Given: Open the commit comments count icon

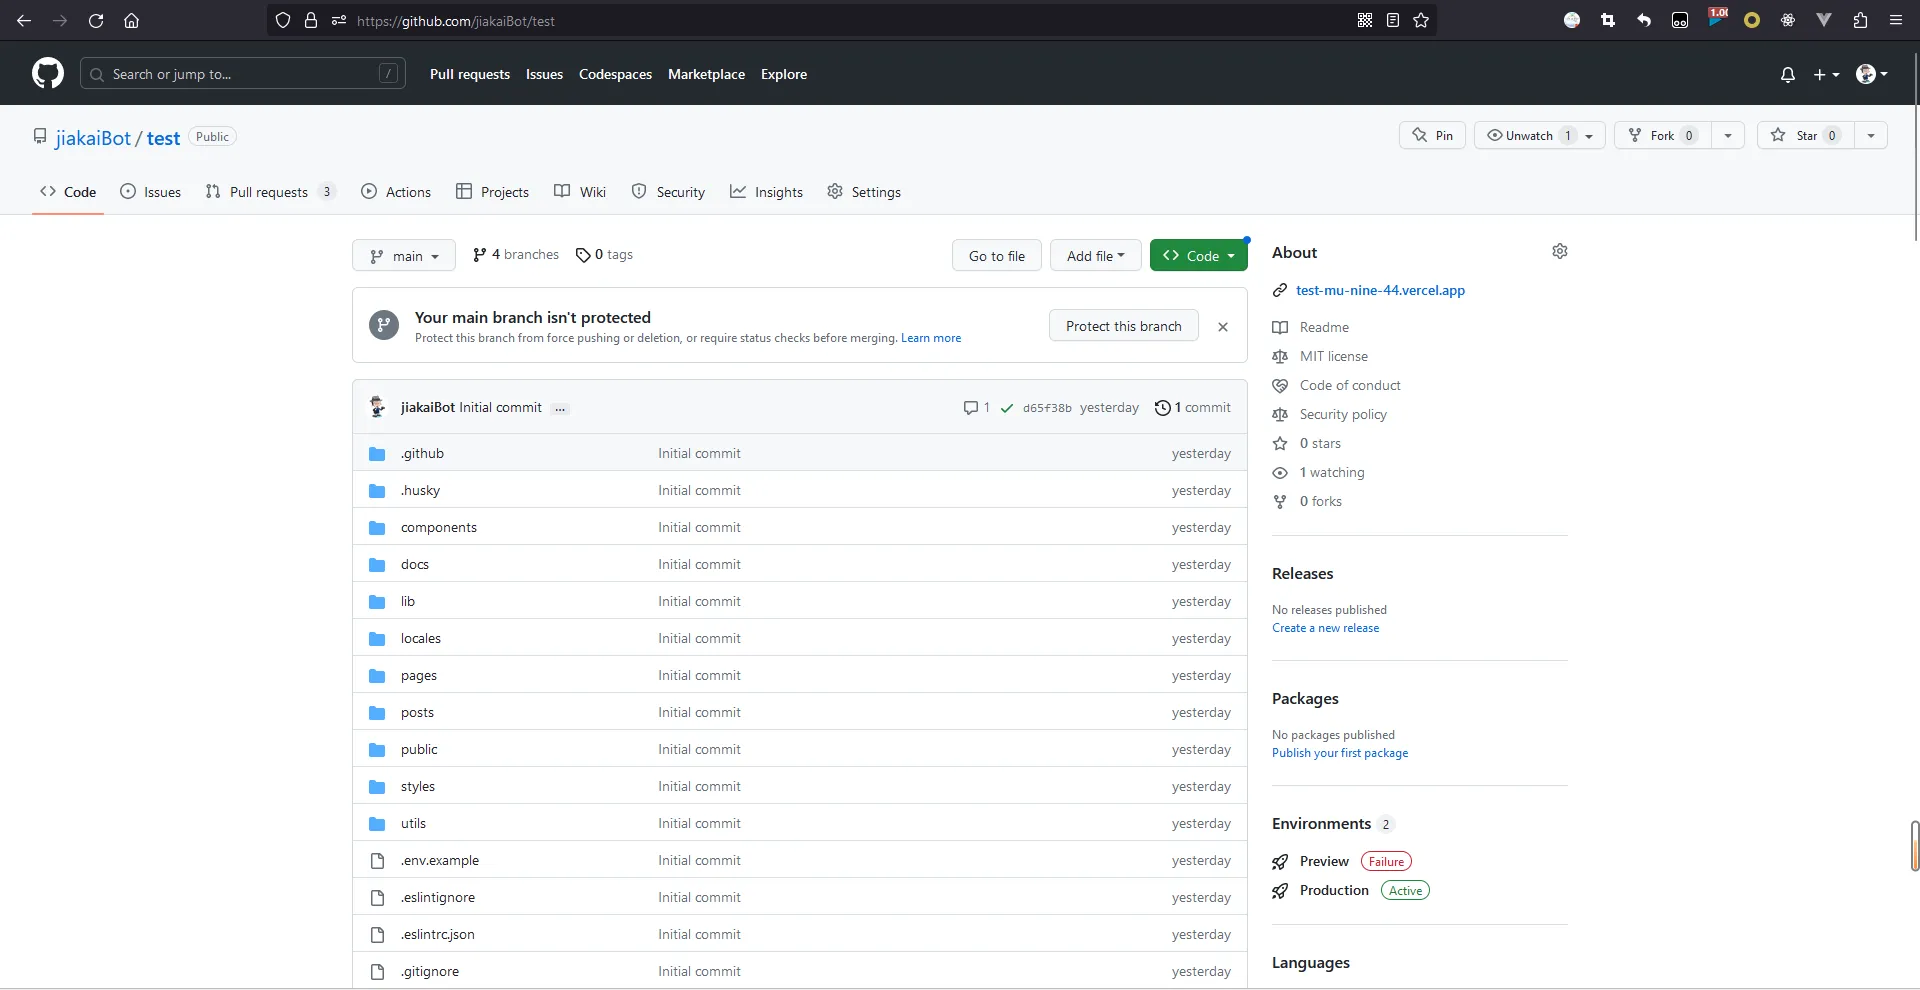Looking at the screenshot, I should [x=976, y=408].
